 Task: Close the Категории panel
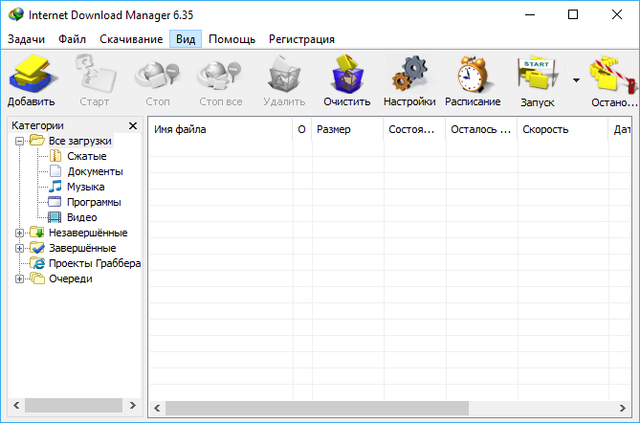[x=133, y=126]
